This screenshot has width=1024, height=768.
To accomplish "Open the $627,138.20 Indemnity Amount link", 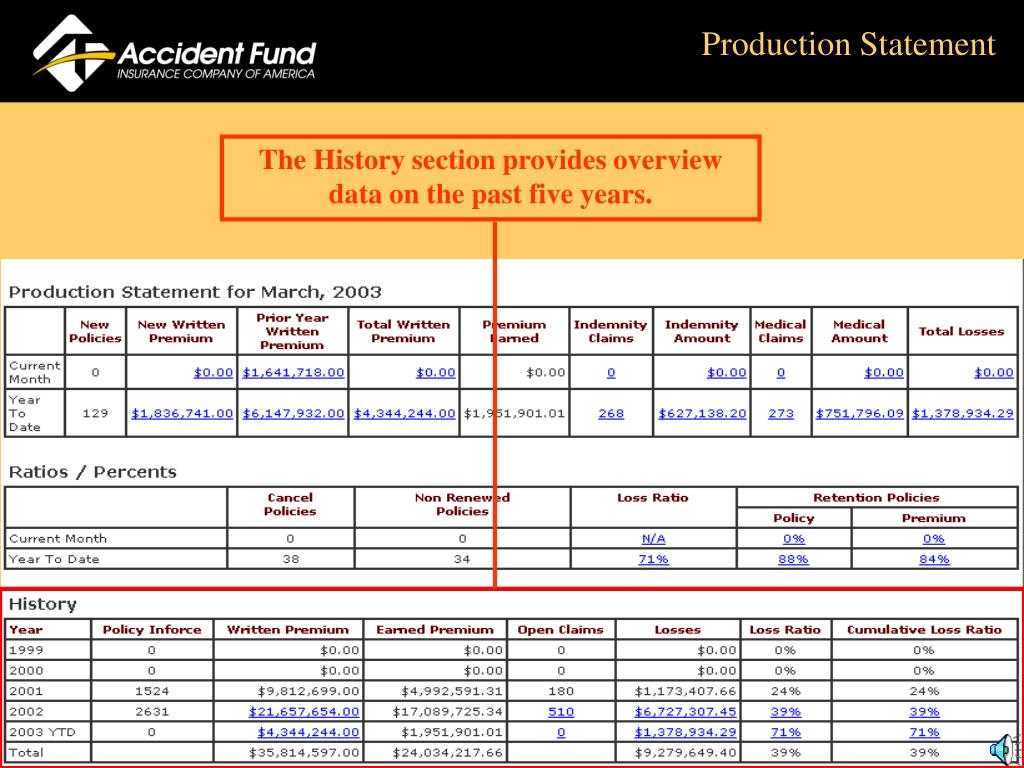I will [702, 413].
